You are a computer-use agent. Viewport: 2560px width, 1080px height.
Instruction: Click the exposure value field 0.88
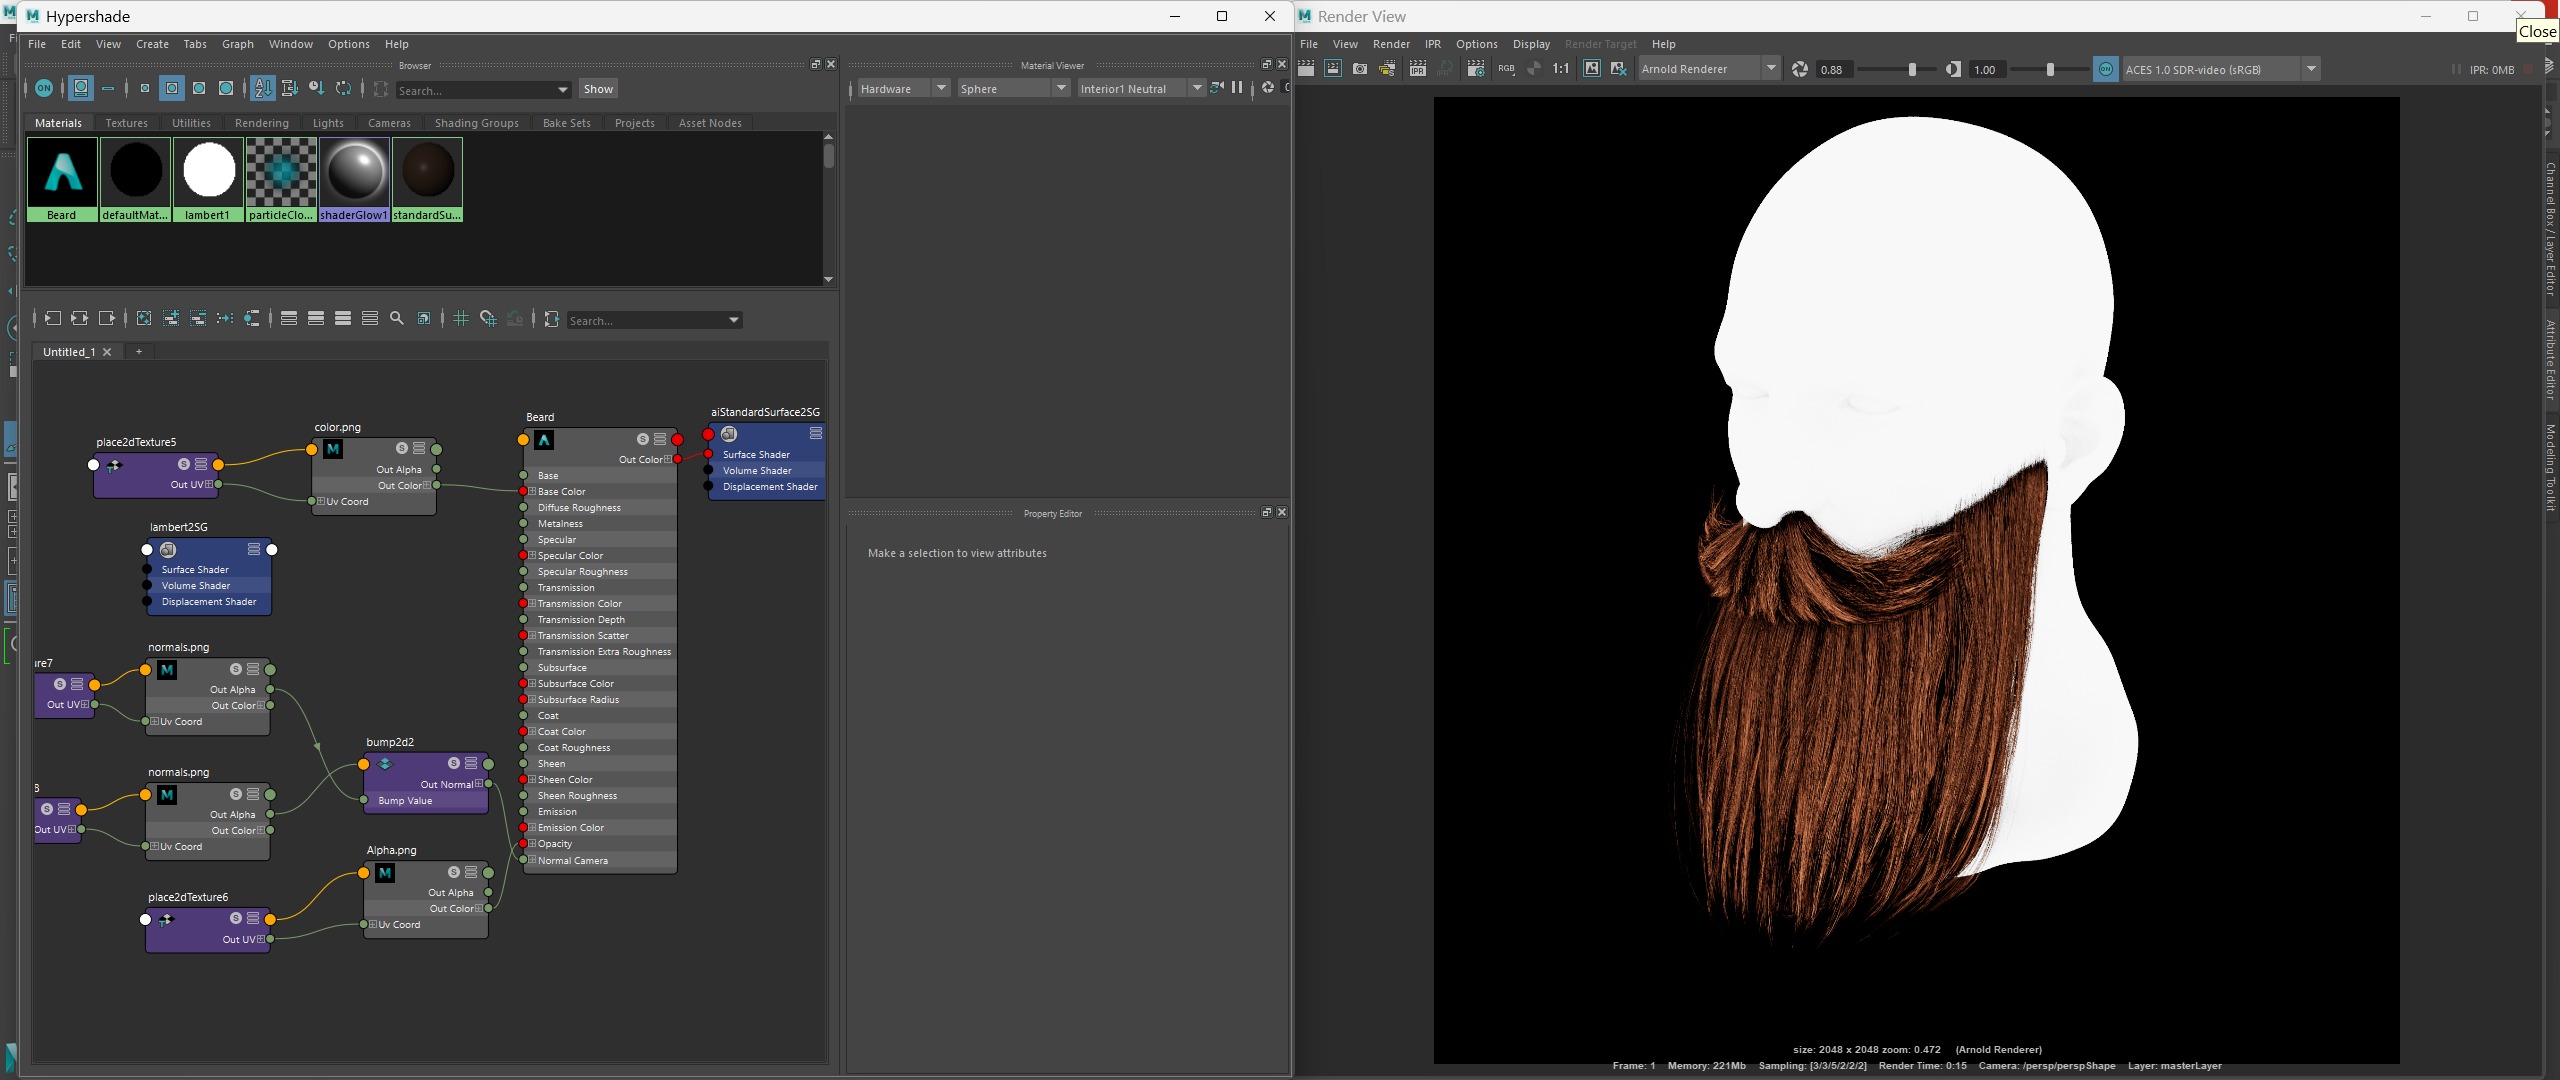tap(1834, 70)
